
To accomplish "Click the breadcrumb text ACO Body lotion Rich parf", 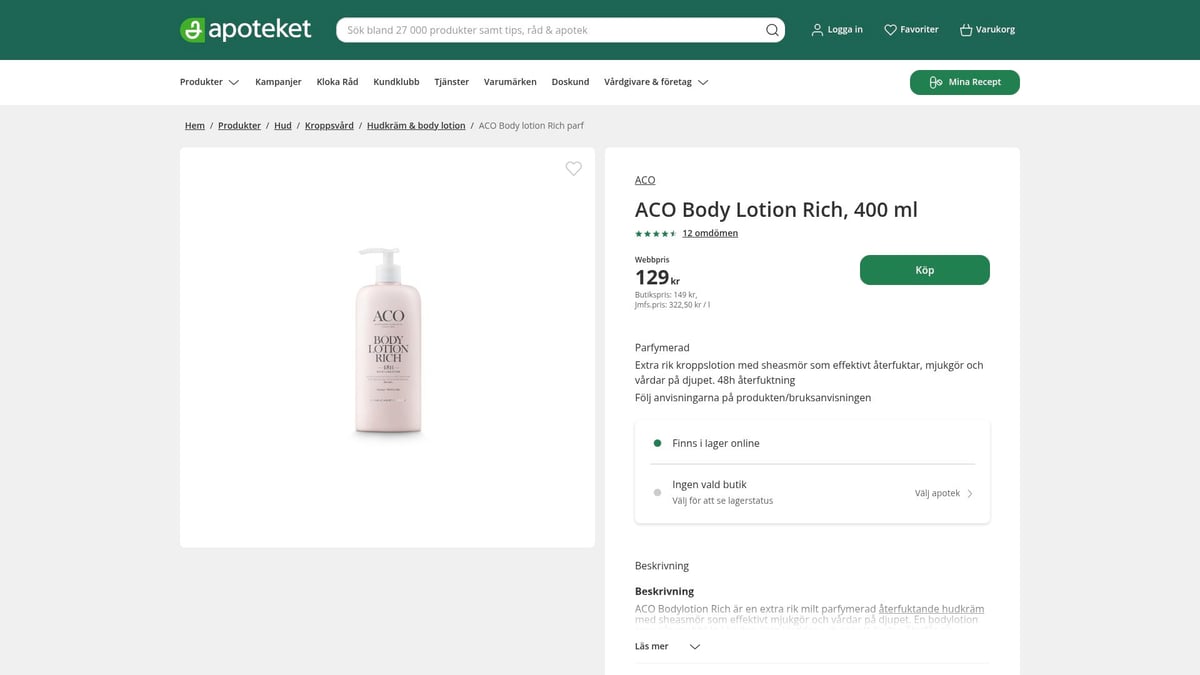I will [x=531, y=126].
